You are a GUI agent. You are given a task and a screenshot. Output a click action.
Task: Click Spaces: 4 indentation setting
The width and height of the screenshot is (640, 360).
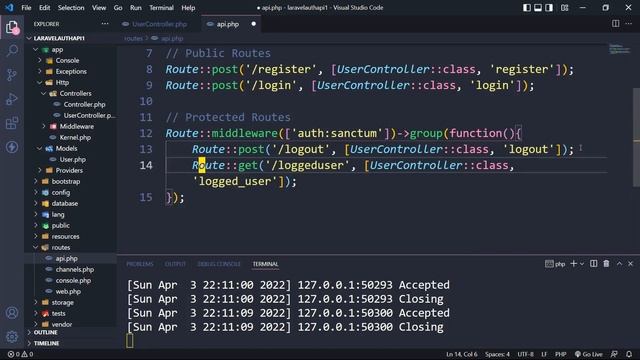pos(497,354)
